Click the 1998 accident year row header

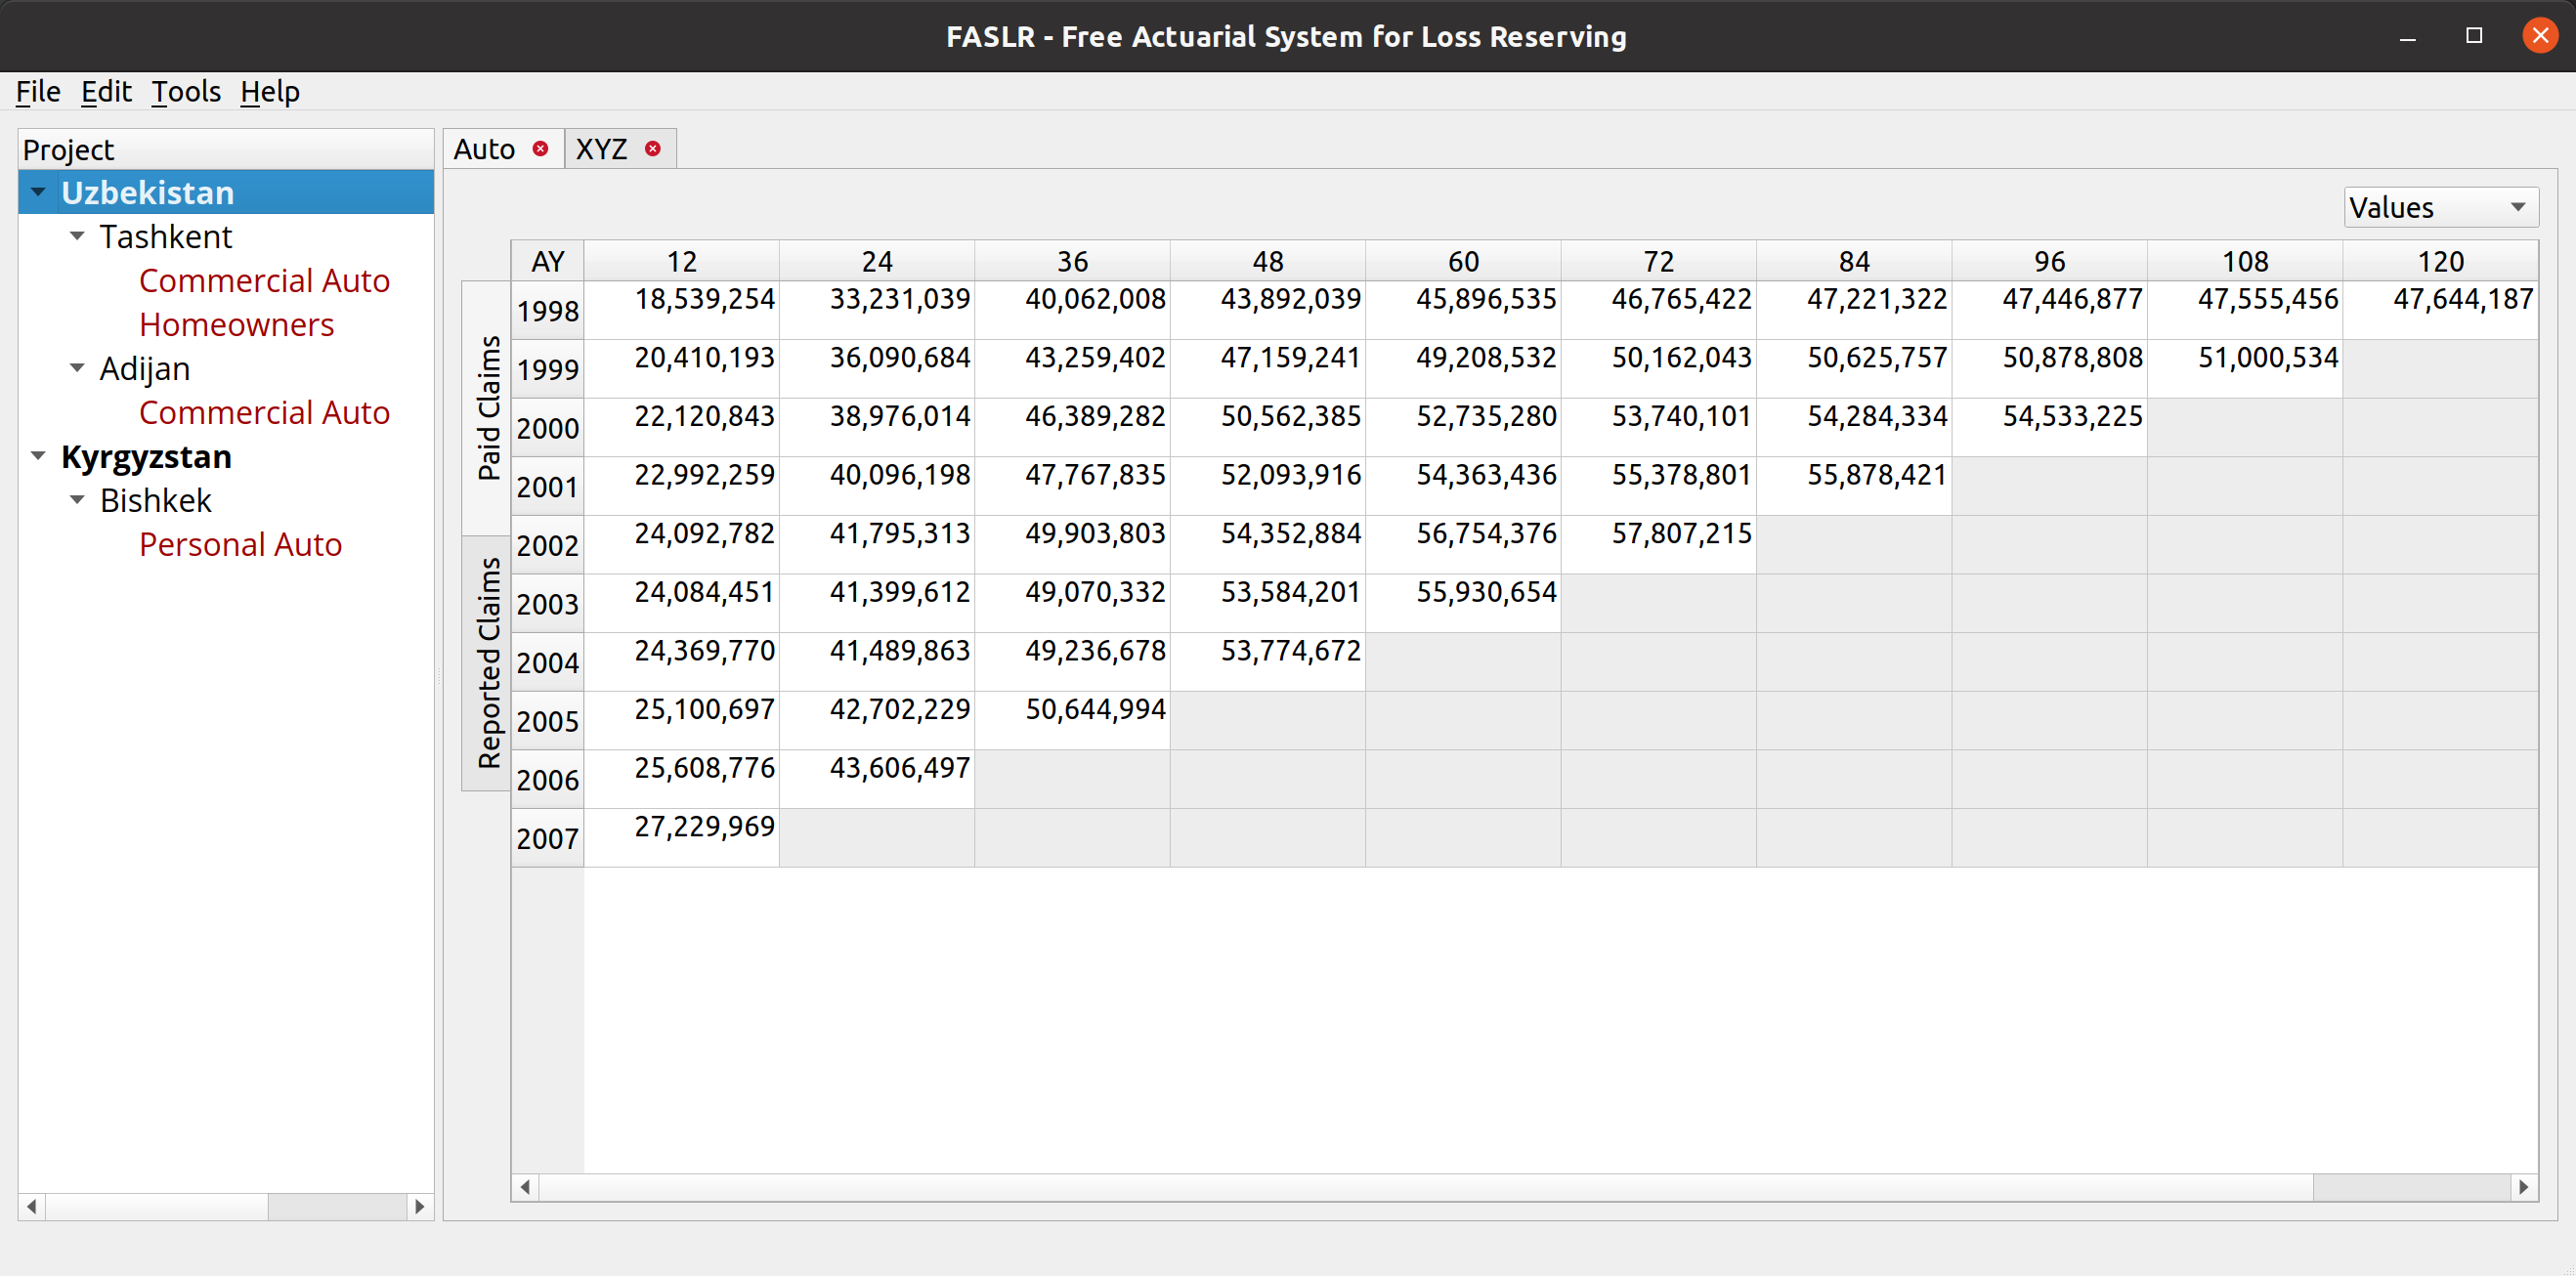coord(547,311)
